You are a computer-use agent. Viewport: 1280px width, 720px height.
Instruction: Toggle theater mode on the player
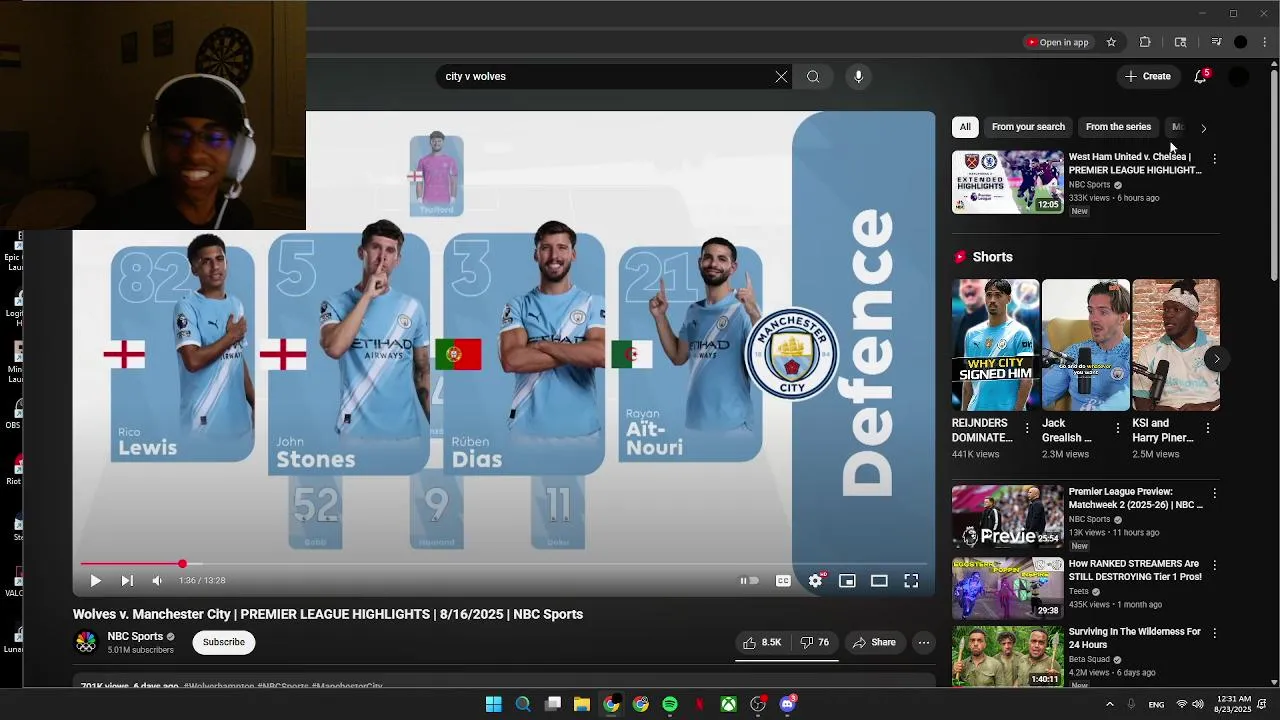[879, 581]
